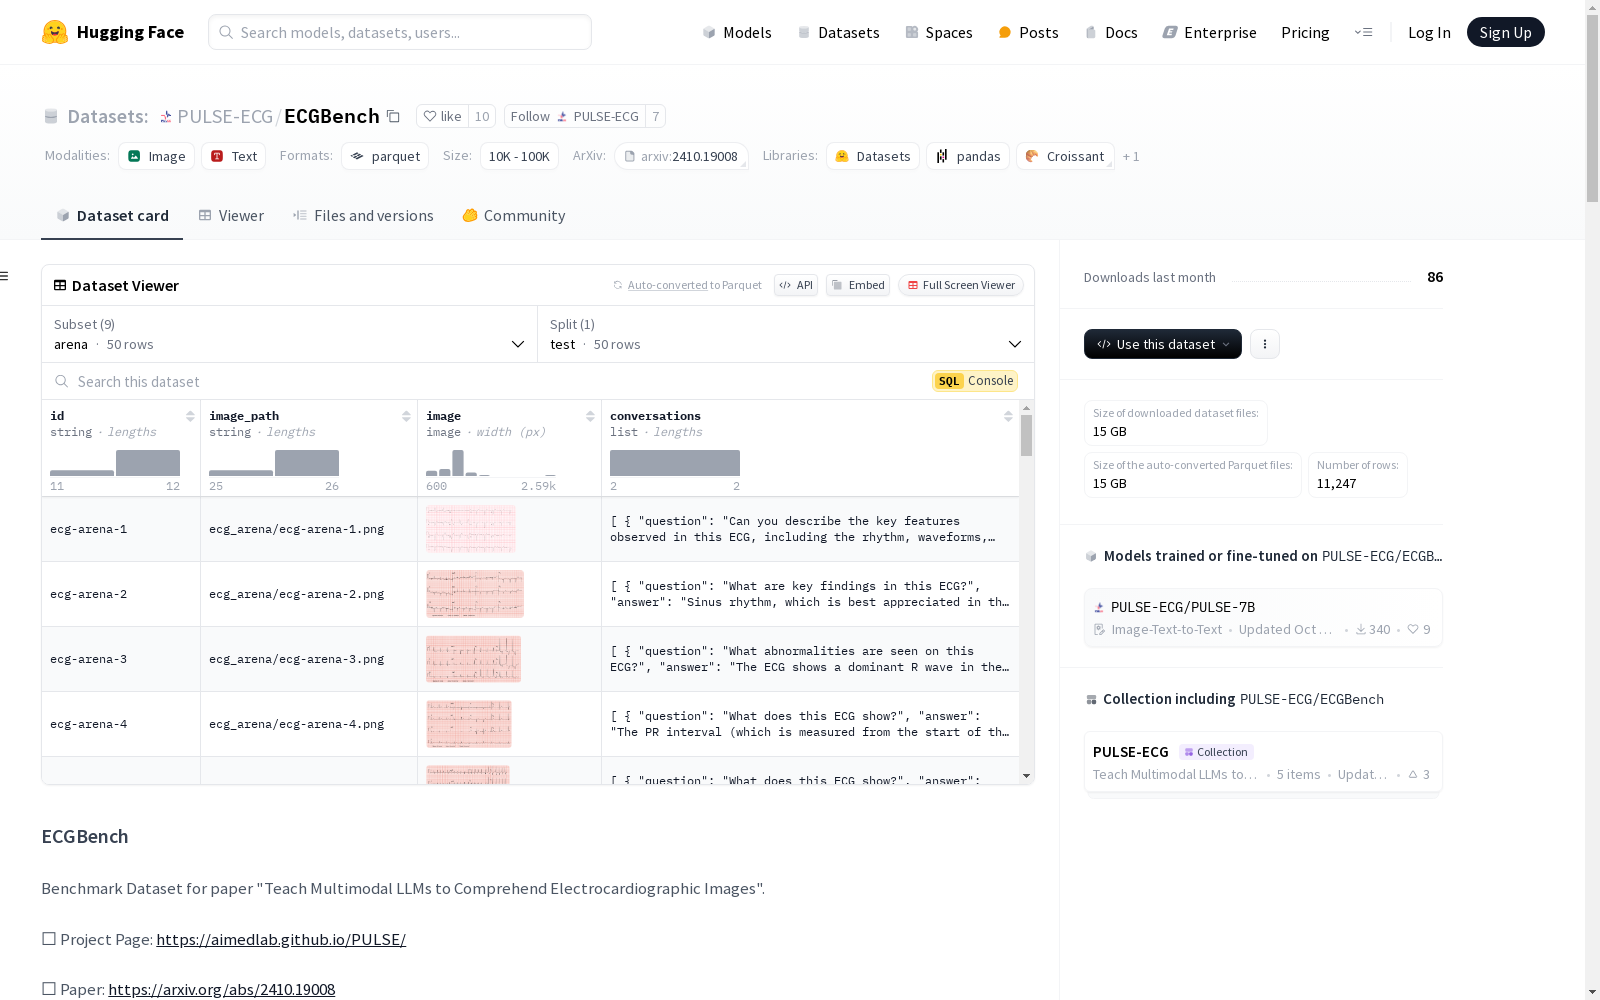The image size is (1600, 1000).
Task: Filter by Text modality tag
Action: coord(233,156)
